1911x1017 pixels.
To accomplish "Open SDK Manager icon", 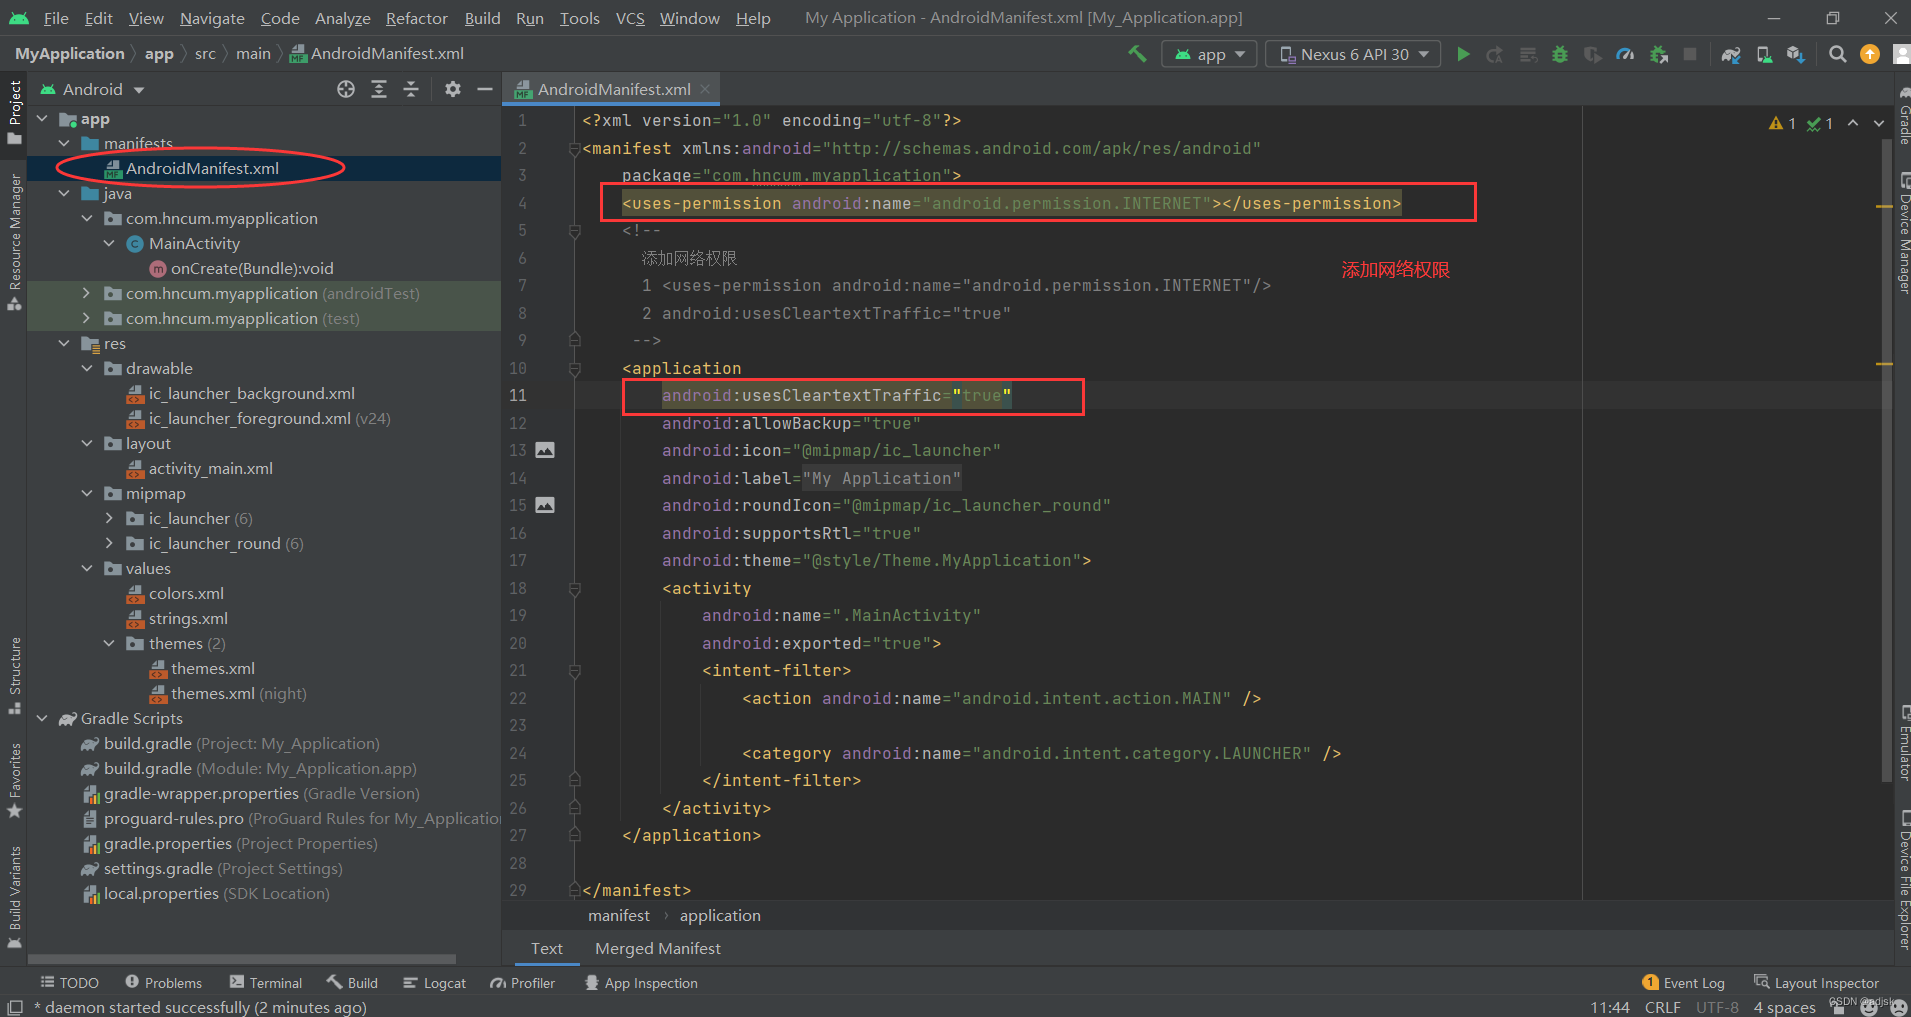I will 1796,54.
